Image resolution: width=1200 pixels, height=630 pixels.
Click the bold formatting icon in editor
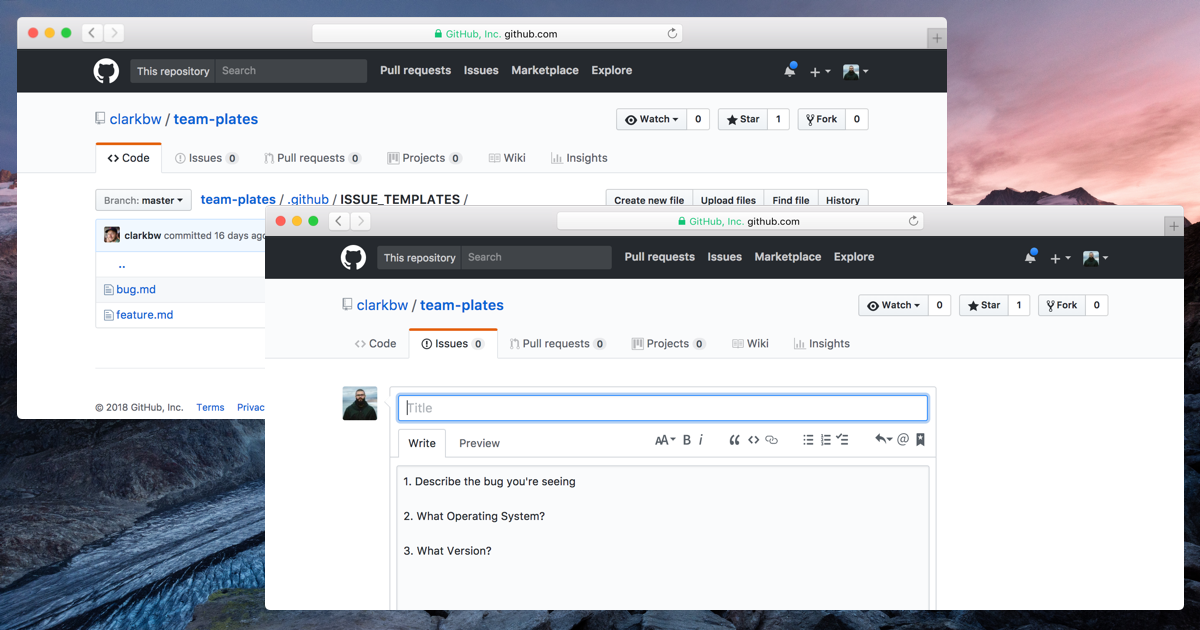[687, 440]
